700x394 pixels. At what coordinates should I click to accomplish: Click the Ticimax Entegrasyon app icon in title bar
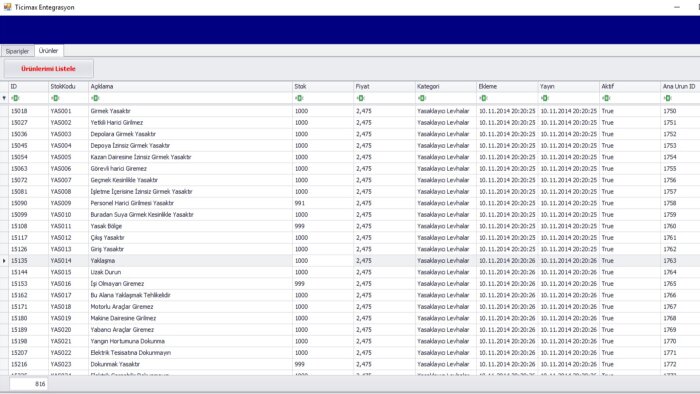pyautogui.click(x=7, y=7)
